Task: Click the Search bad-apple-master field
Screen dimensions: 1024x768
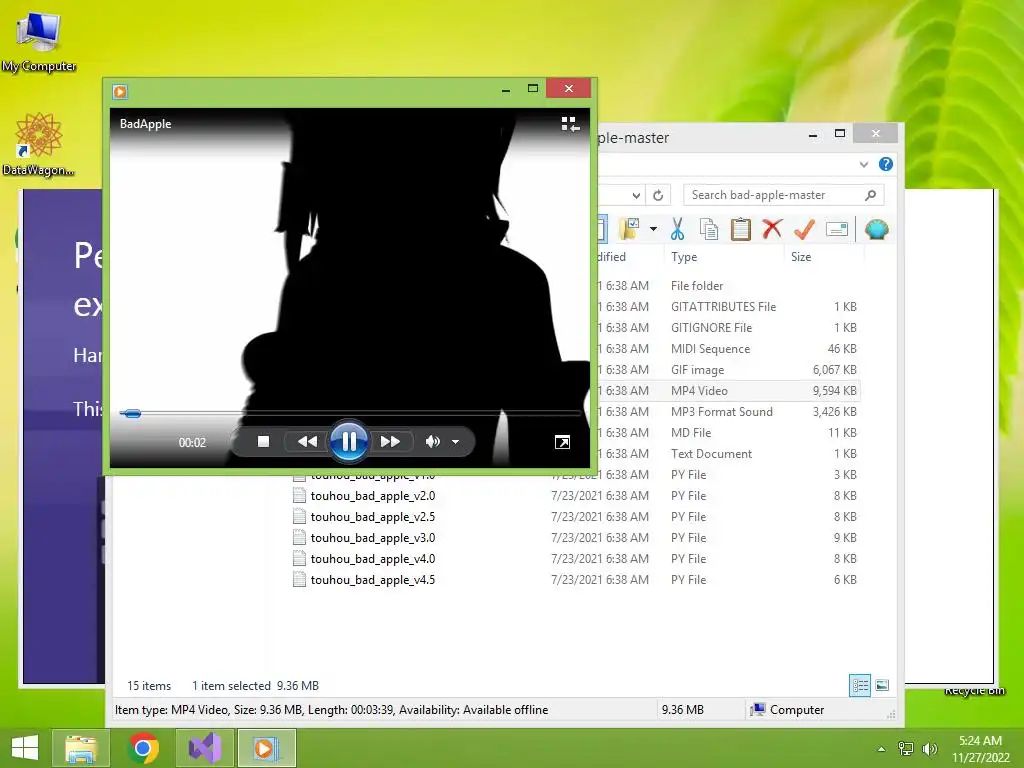Action: 784,195
